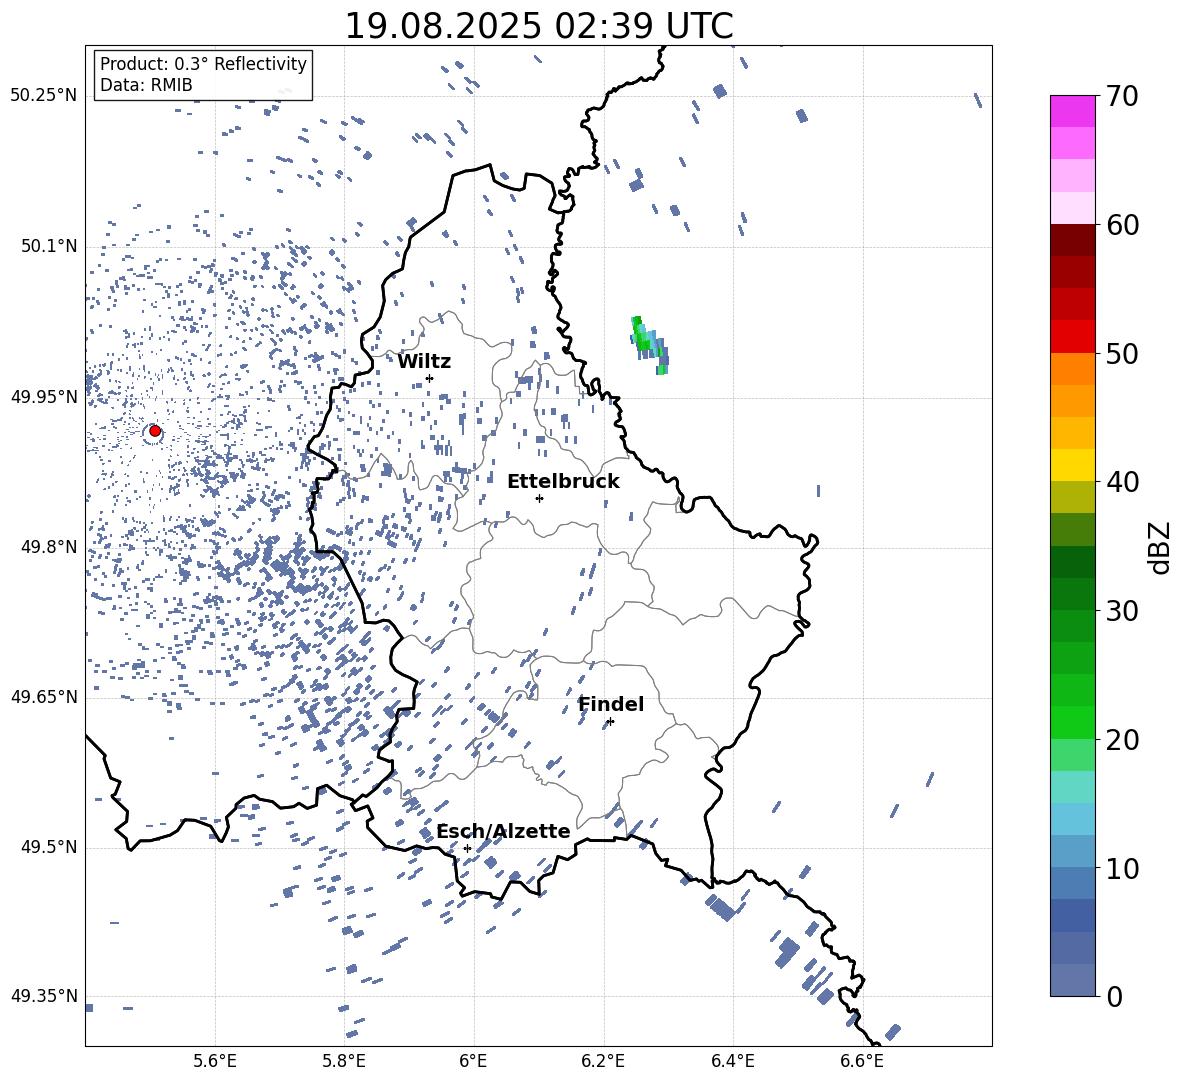
Task: Click the bottom slate-blue swatch above 0
Action: click(x=1072, y=980)
